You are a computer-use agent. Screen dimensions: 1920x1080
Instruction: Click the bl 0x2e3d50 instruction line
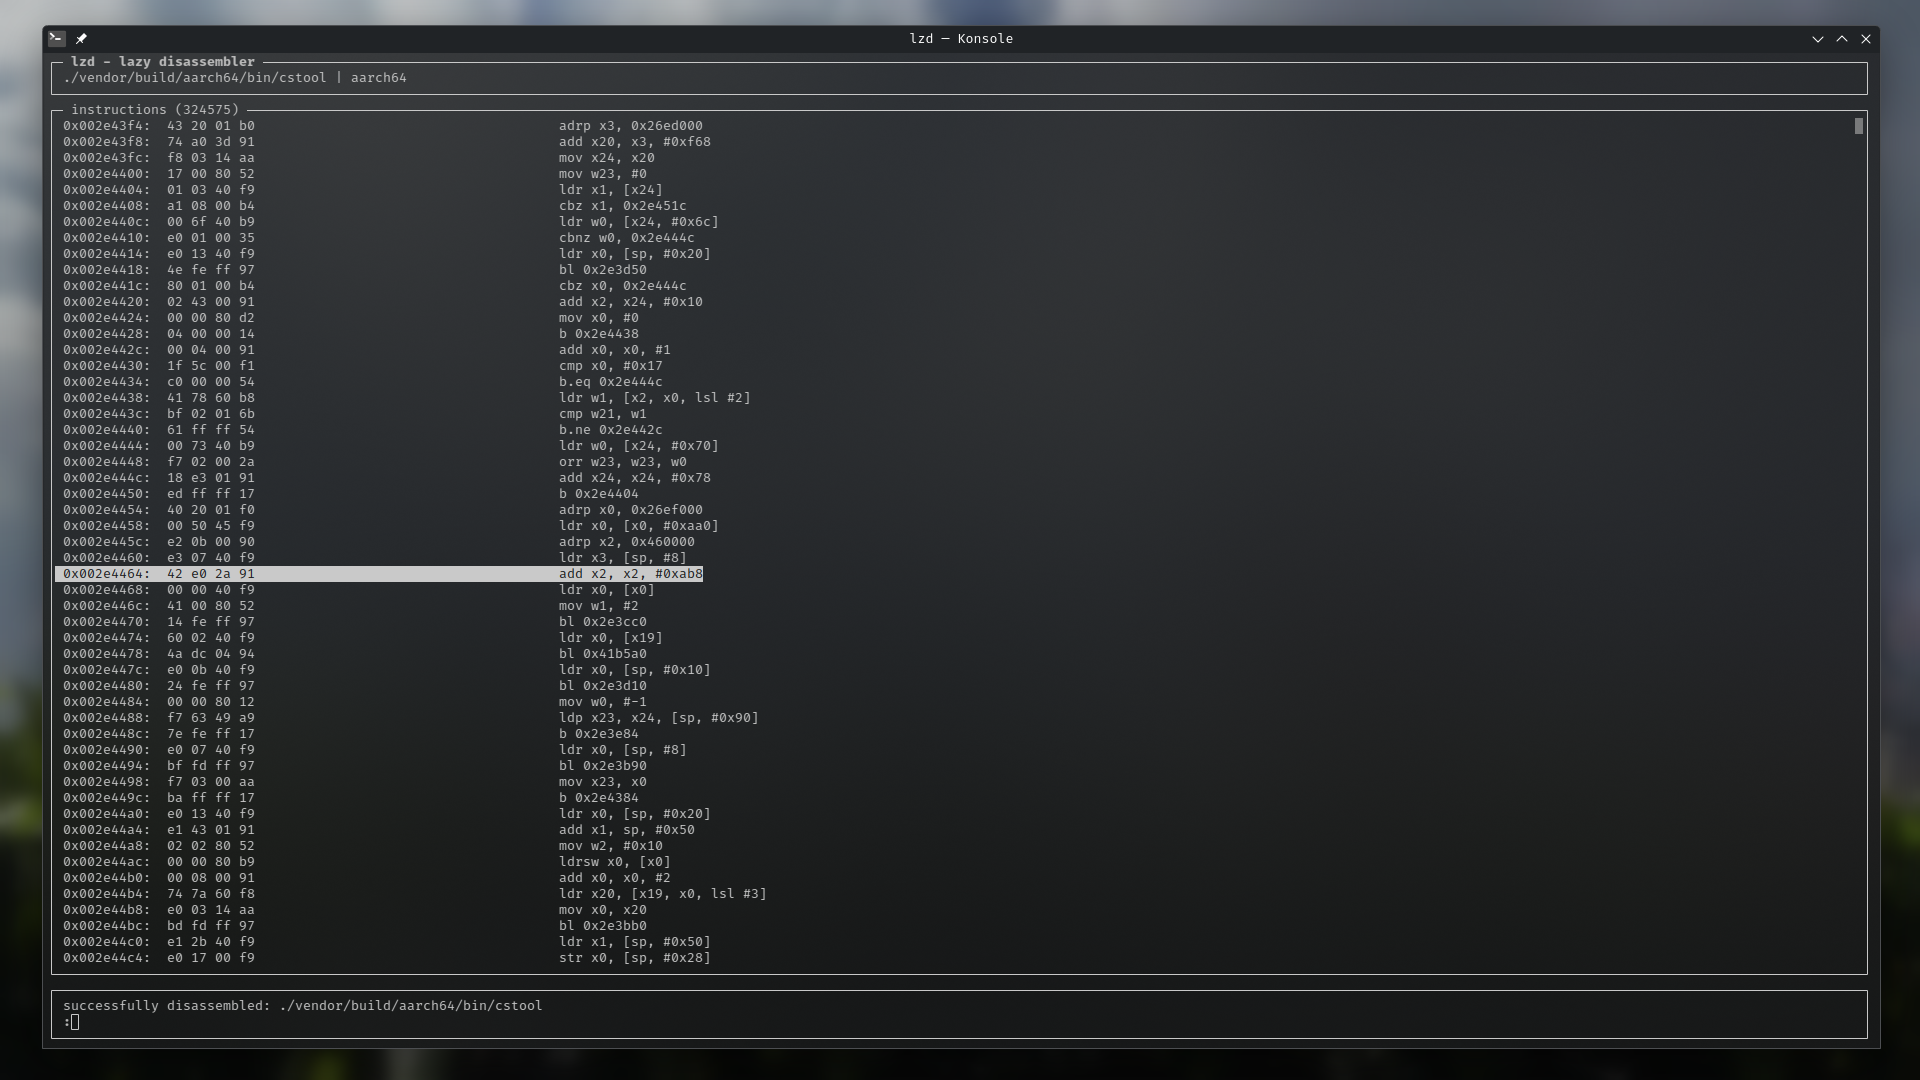pos(602,270)
